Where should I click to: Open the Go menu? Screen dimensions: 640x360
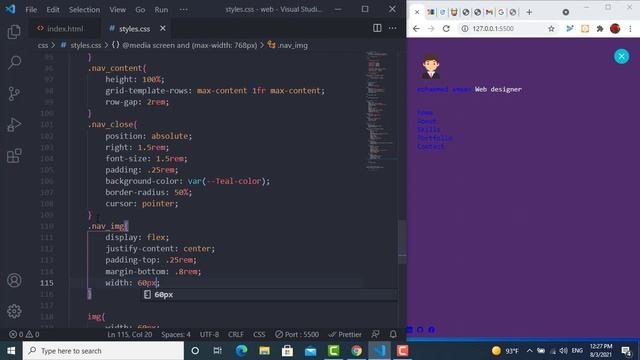click(x=140, y=9)
